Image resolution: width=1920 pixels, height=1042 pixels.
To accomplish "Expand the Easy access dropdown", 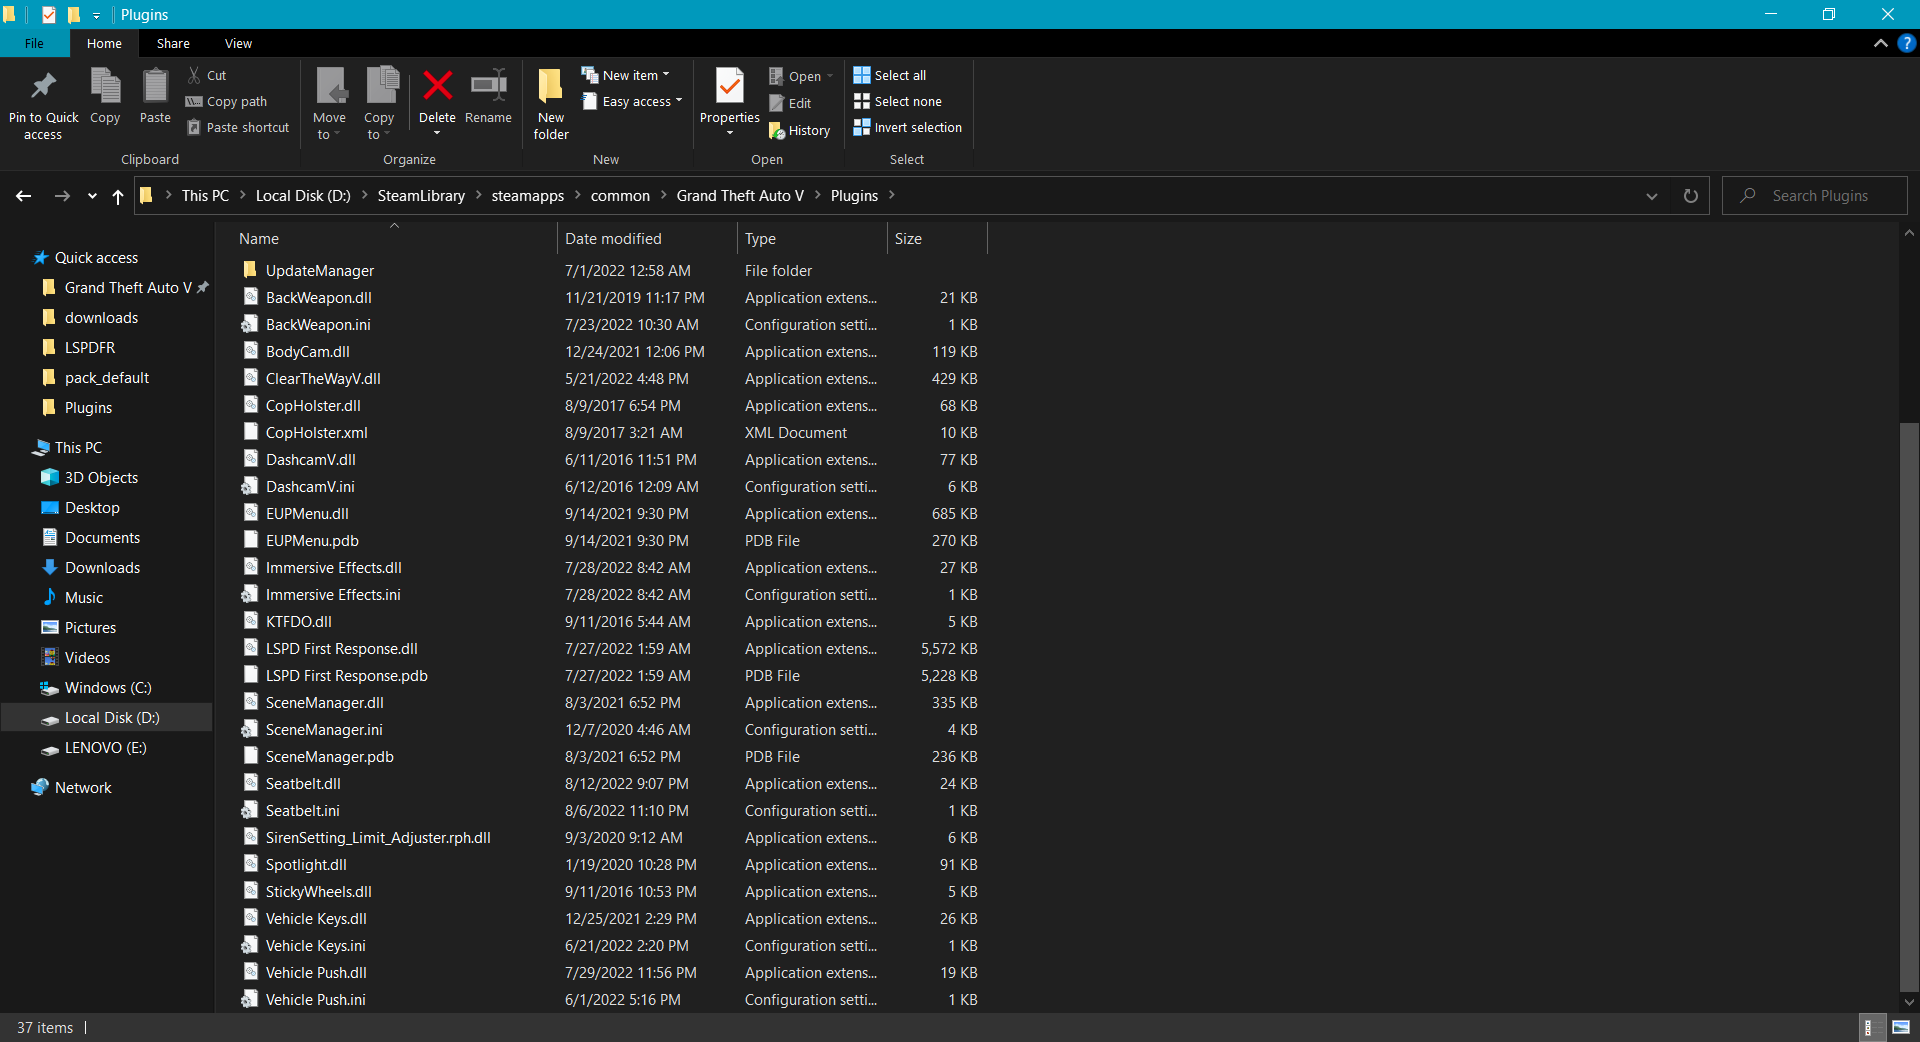I will [633, 101].
